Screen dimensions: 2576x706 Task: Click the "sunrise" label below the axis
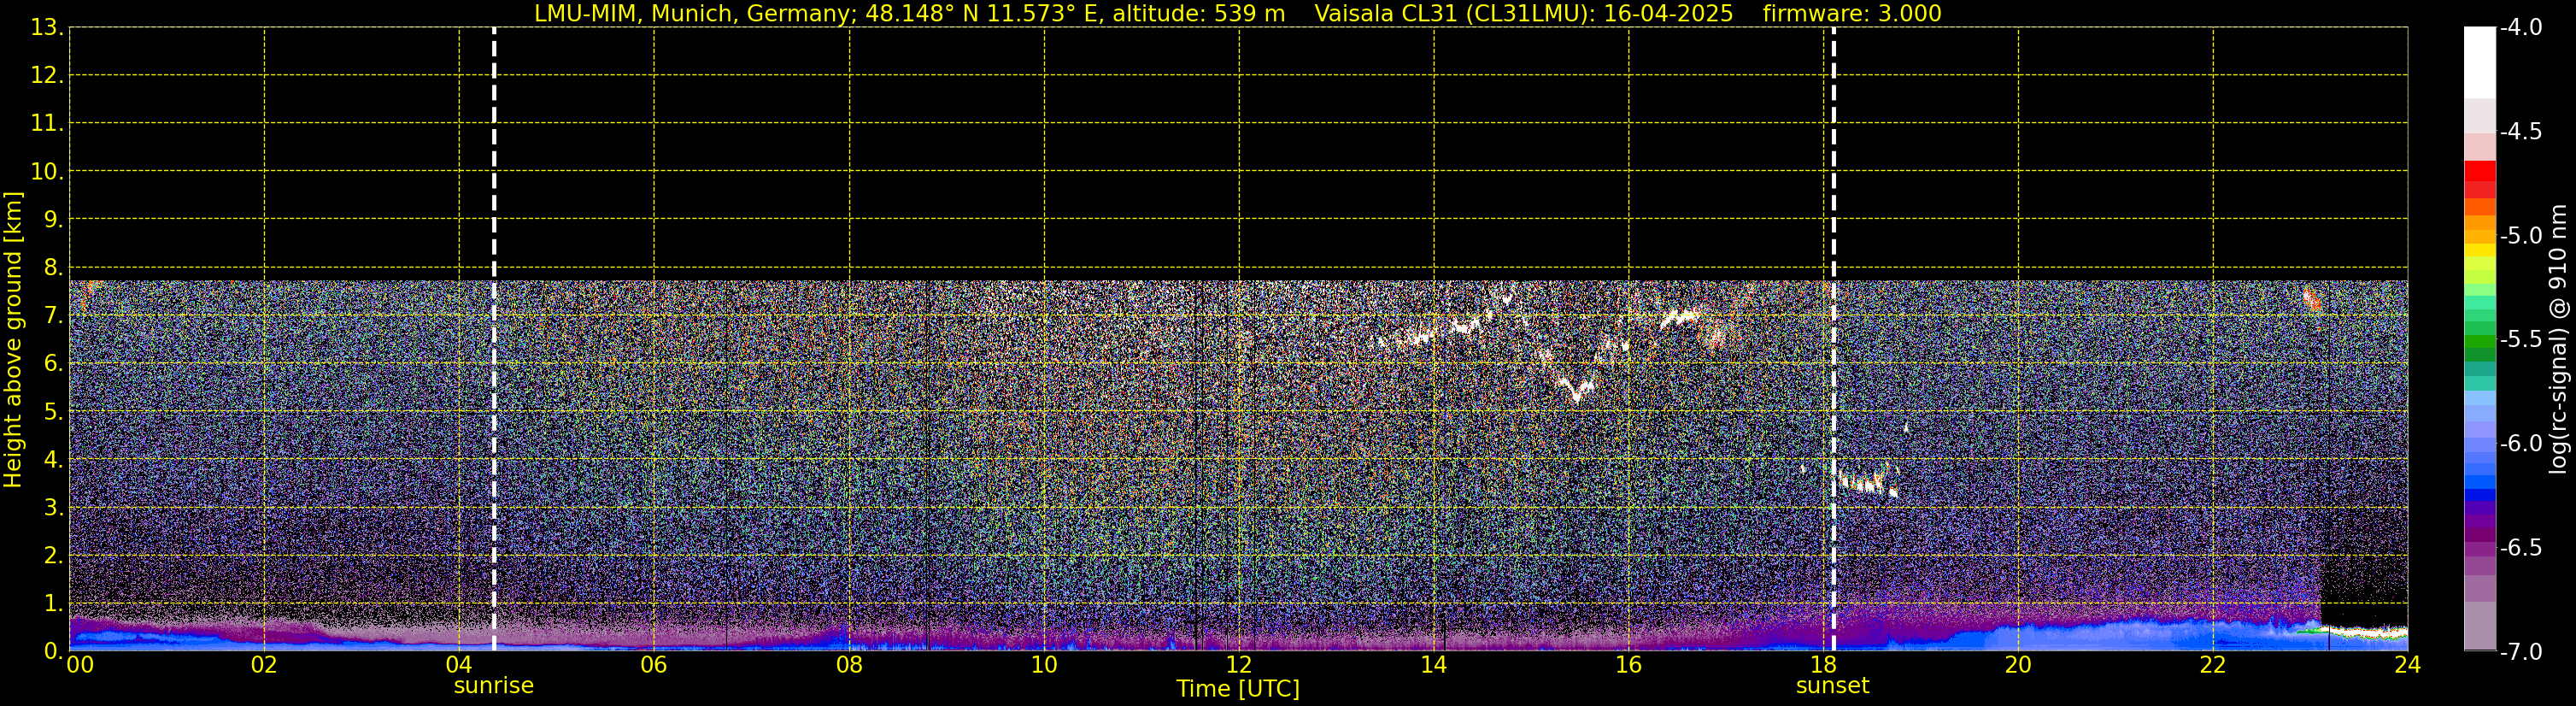pyautogui.click(x=494, y=686)
